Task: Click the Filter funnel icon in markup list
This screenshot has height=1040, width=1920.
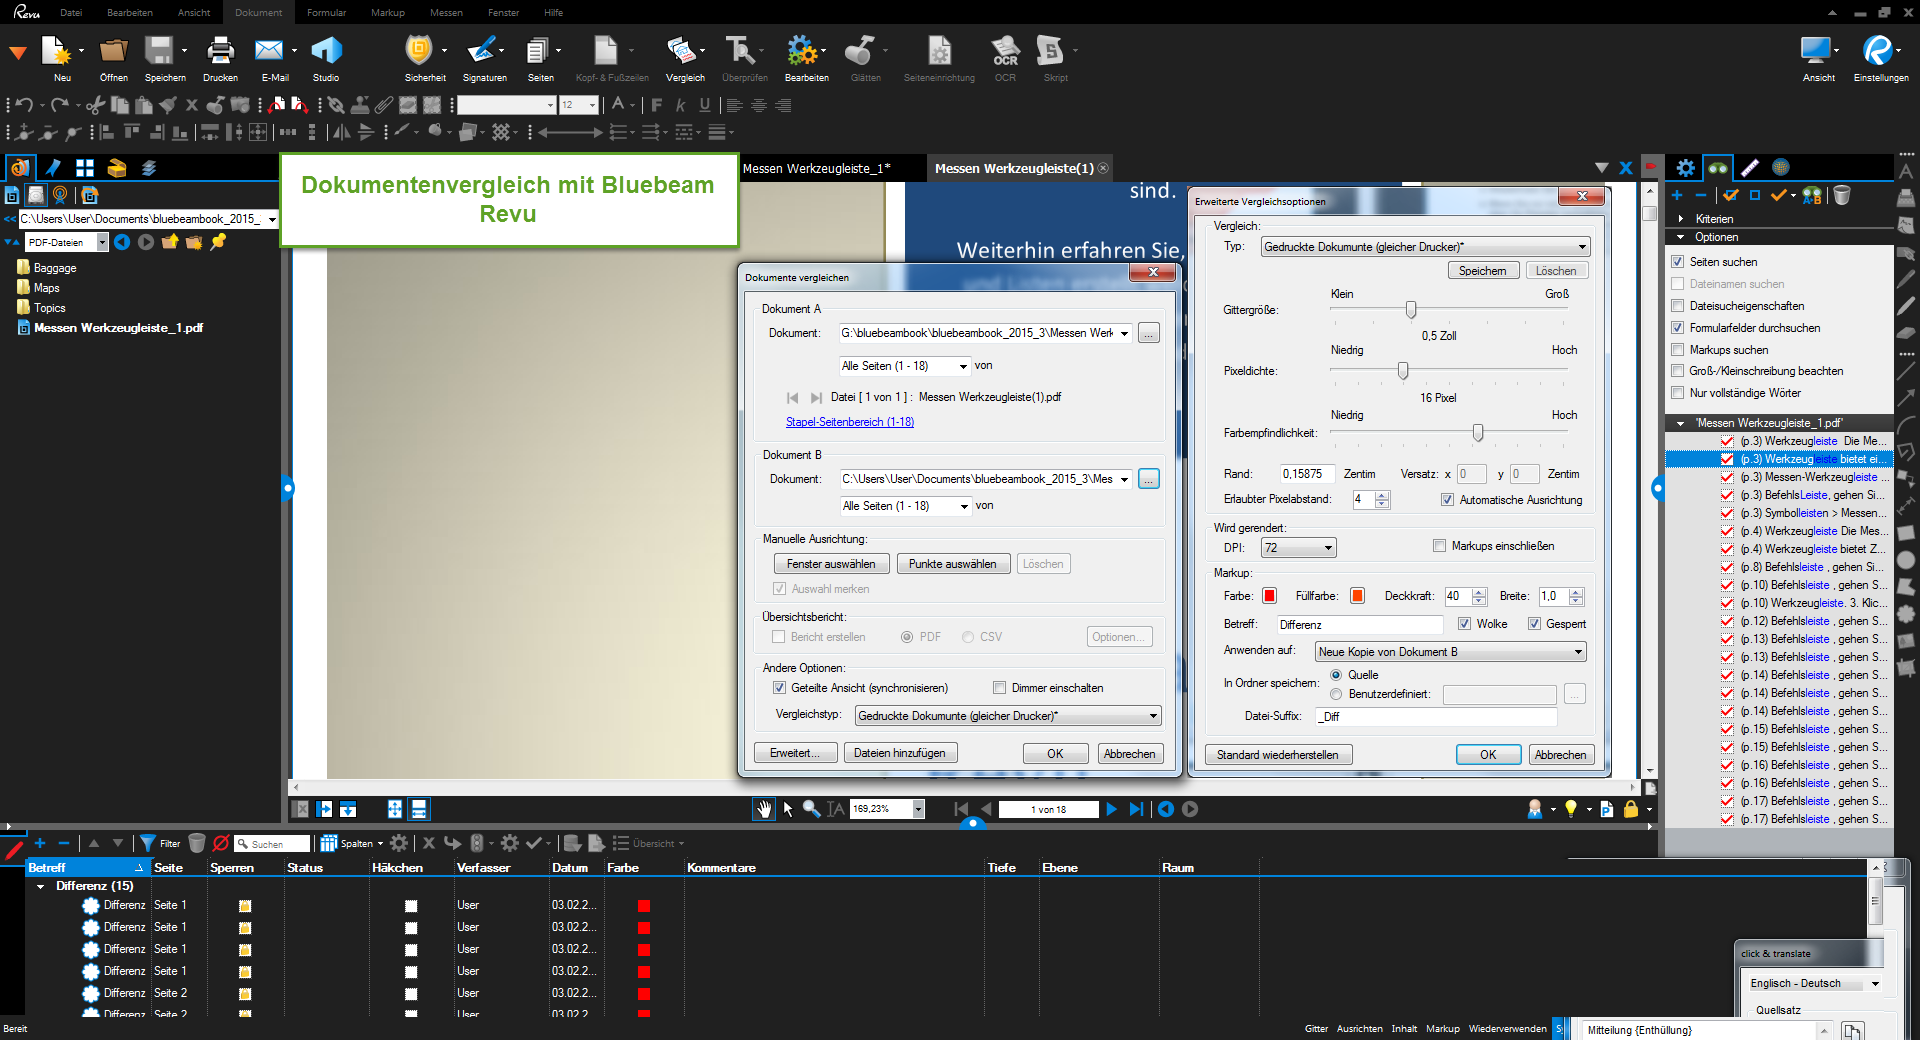Action: pyautogui.click(x=148, y=843)
